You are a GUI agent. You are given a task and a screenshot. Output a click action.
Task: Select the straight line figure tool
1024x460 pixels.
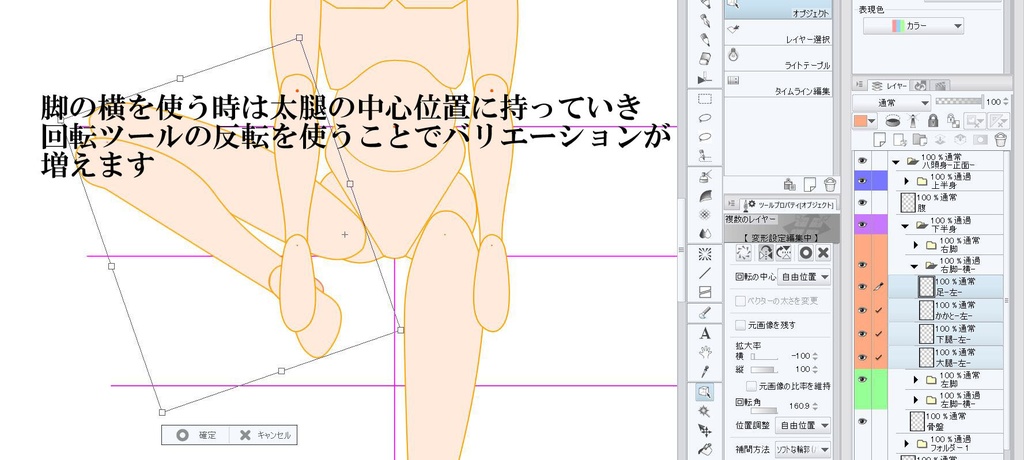(705, 273)
